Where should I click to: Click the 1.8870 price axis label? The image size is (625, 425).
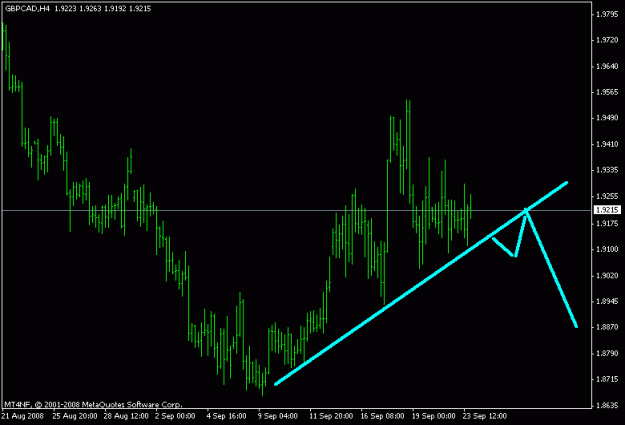click(607, 327)
